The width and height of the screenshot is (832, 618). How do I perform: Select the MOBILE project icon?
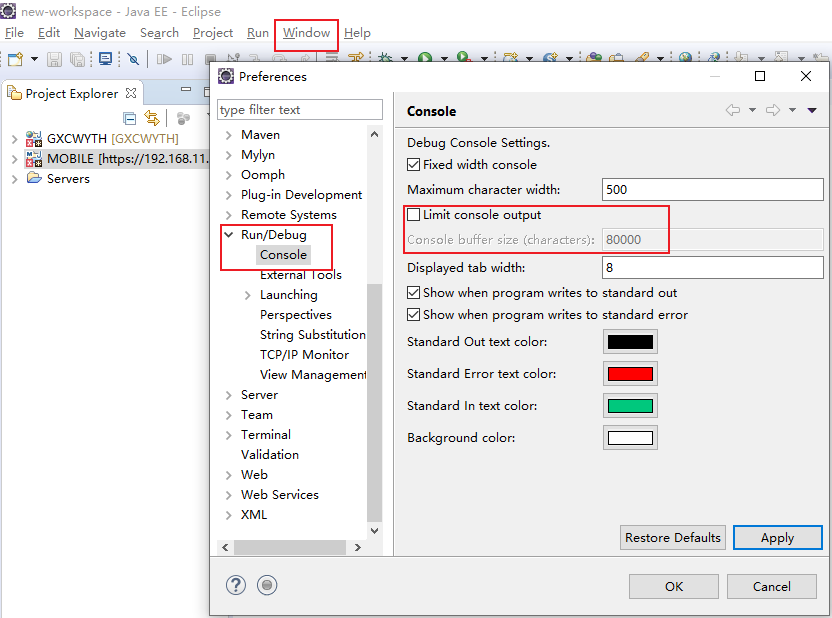click(33, 159)
